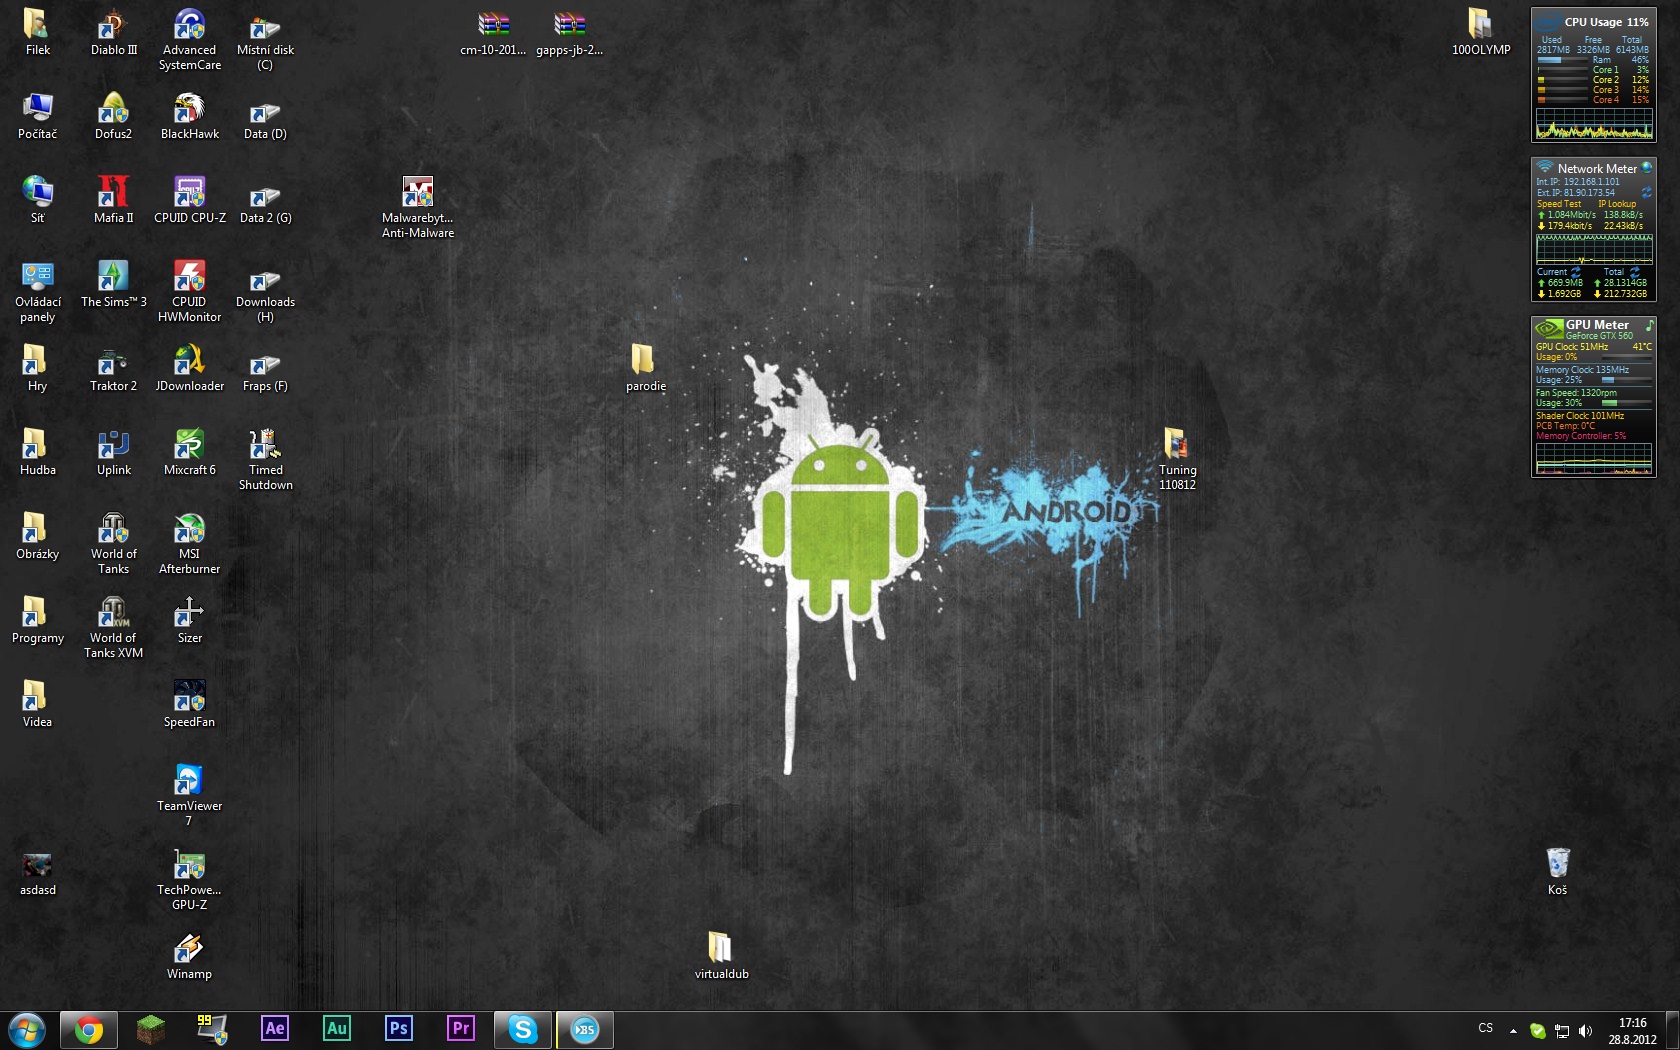The height and width of the screenshot is (1050, 1680).
Task: Open the Mixcraft 6 shortcut
Action: pyautogui.click(x=190, y=452)
